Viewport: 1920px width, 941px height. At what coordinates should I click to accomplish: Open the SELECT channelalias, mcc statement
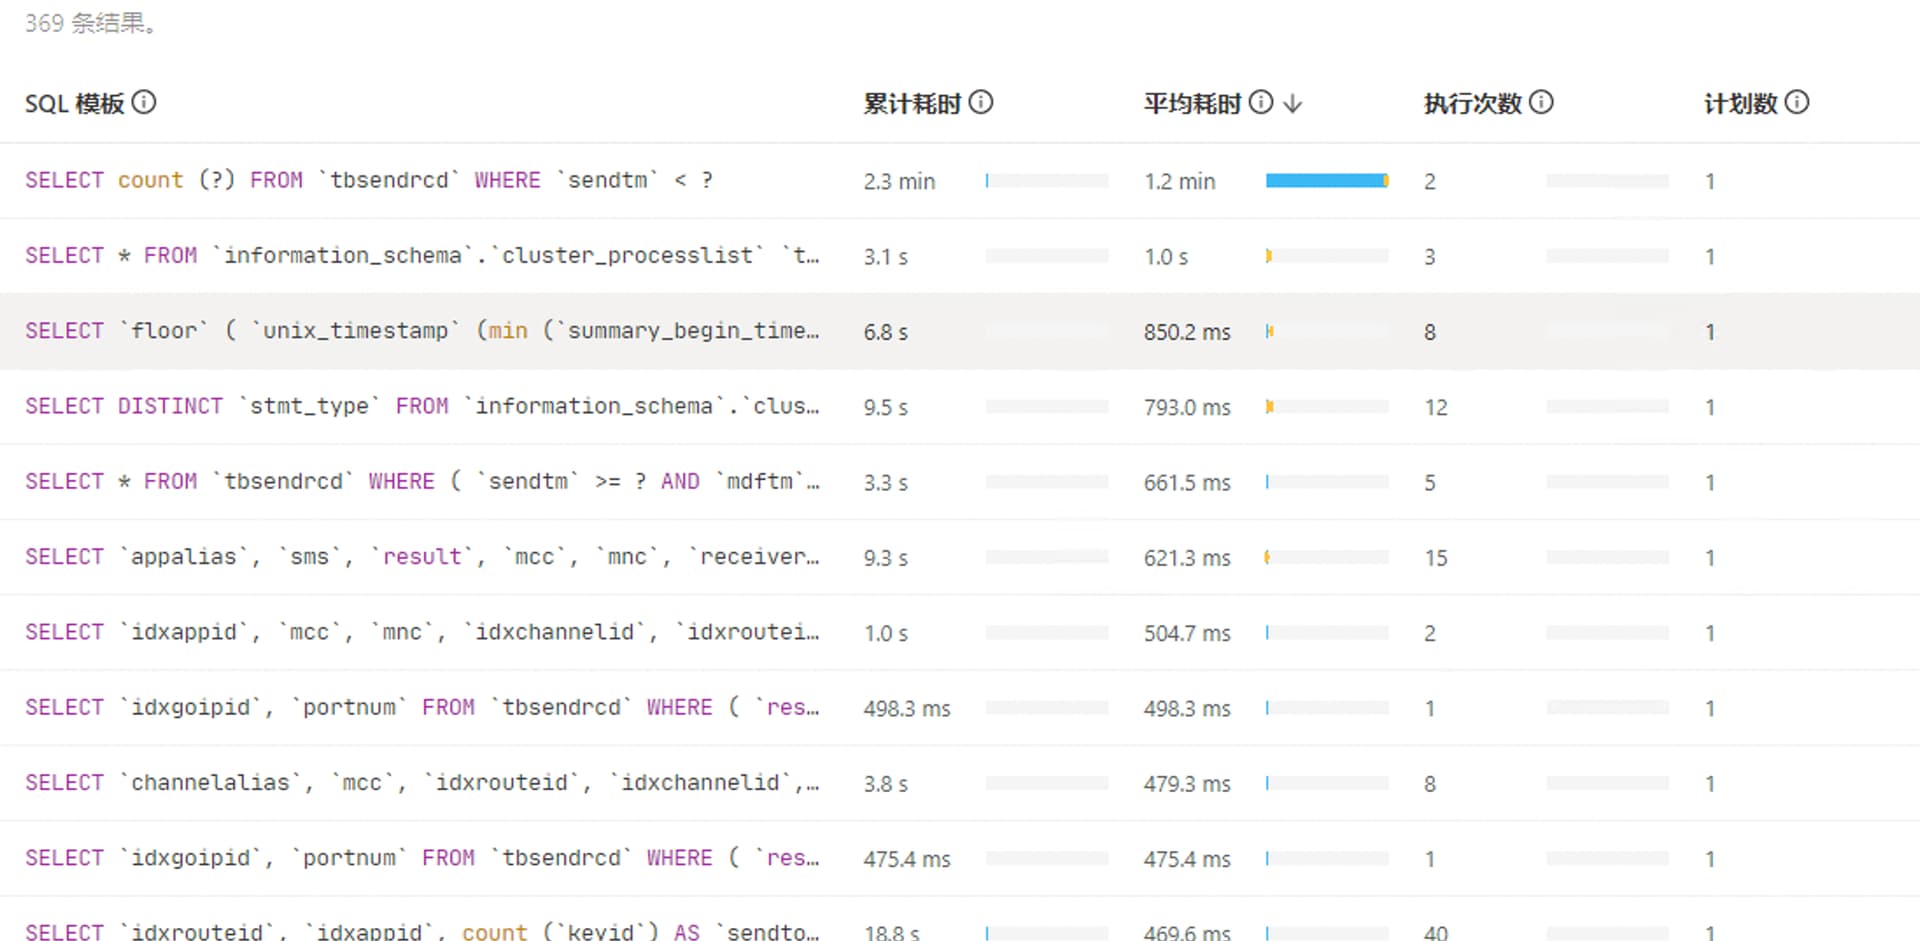pos(421,783)
